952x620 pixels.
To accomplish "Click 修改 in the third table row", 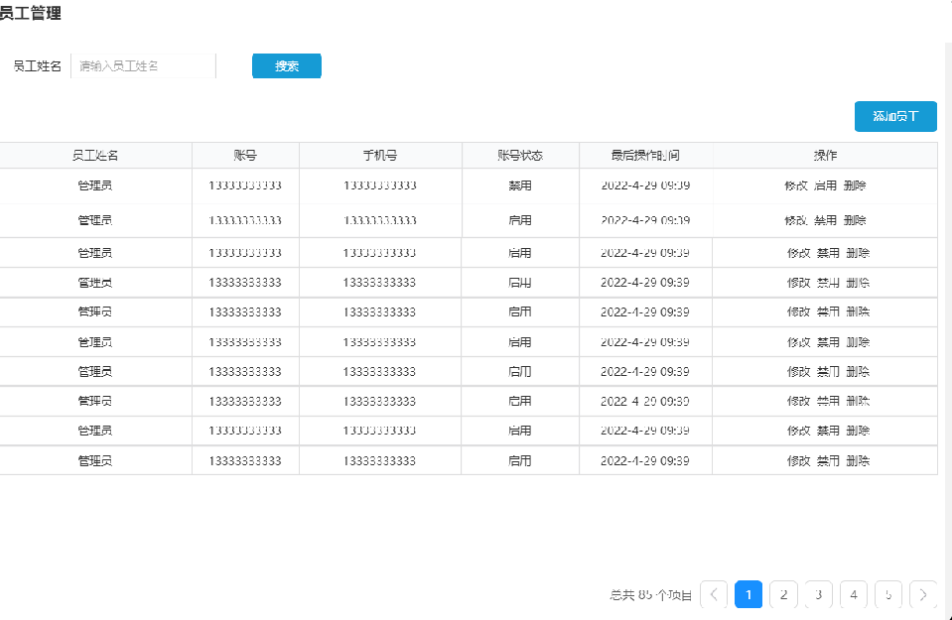I will click(x=798, y=253).
